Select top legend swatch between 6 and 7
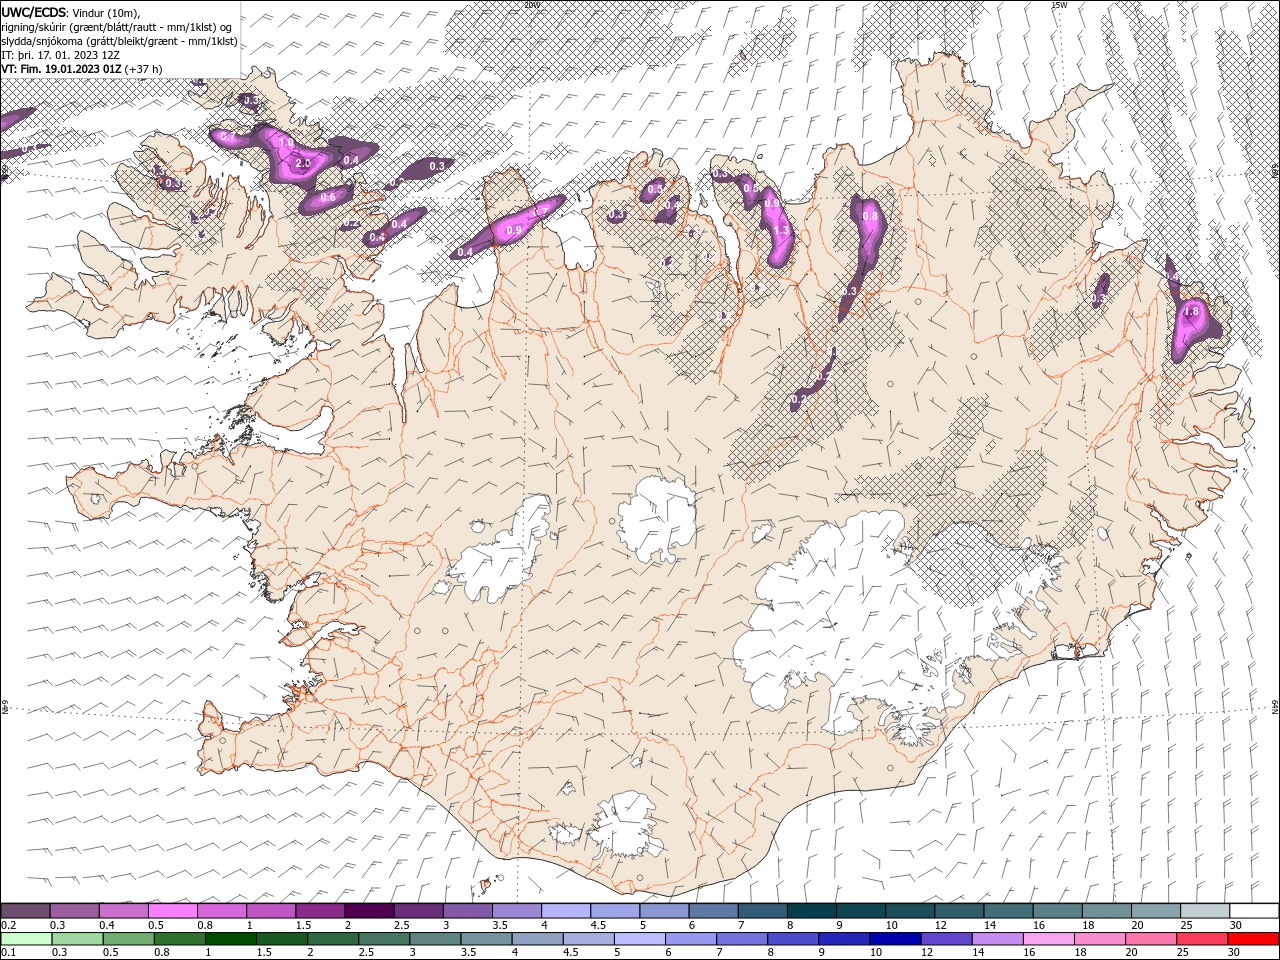 (x=713, y=910)
